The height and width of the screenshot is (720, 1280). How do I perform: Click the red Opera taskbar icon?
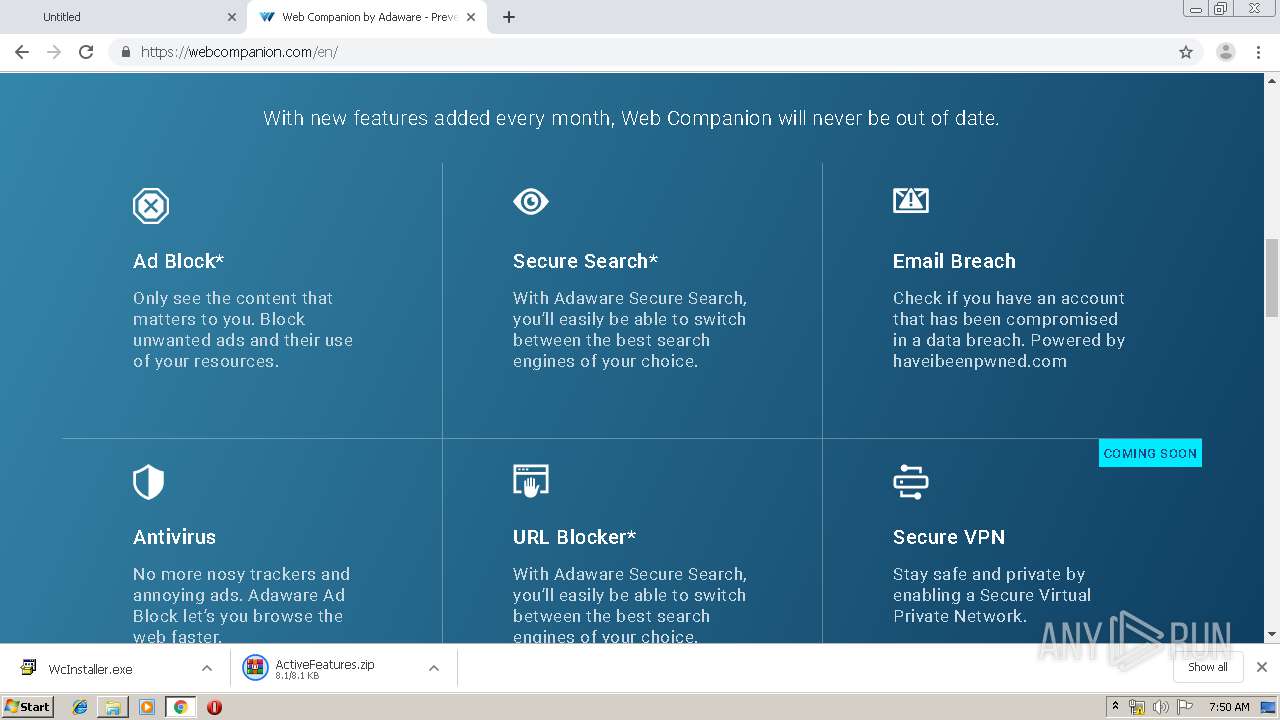[214, 707]
